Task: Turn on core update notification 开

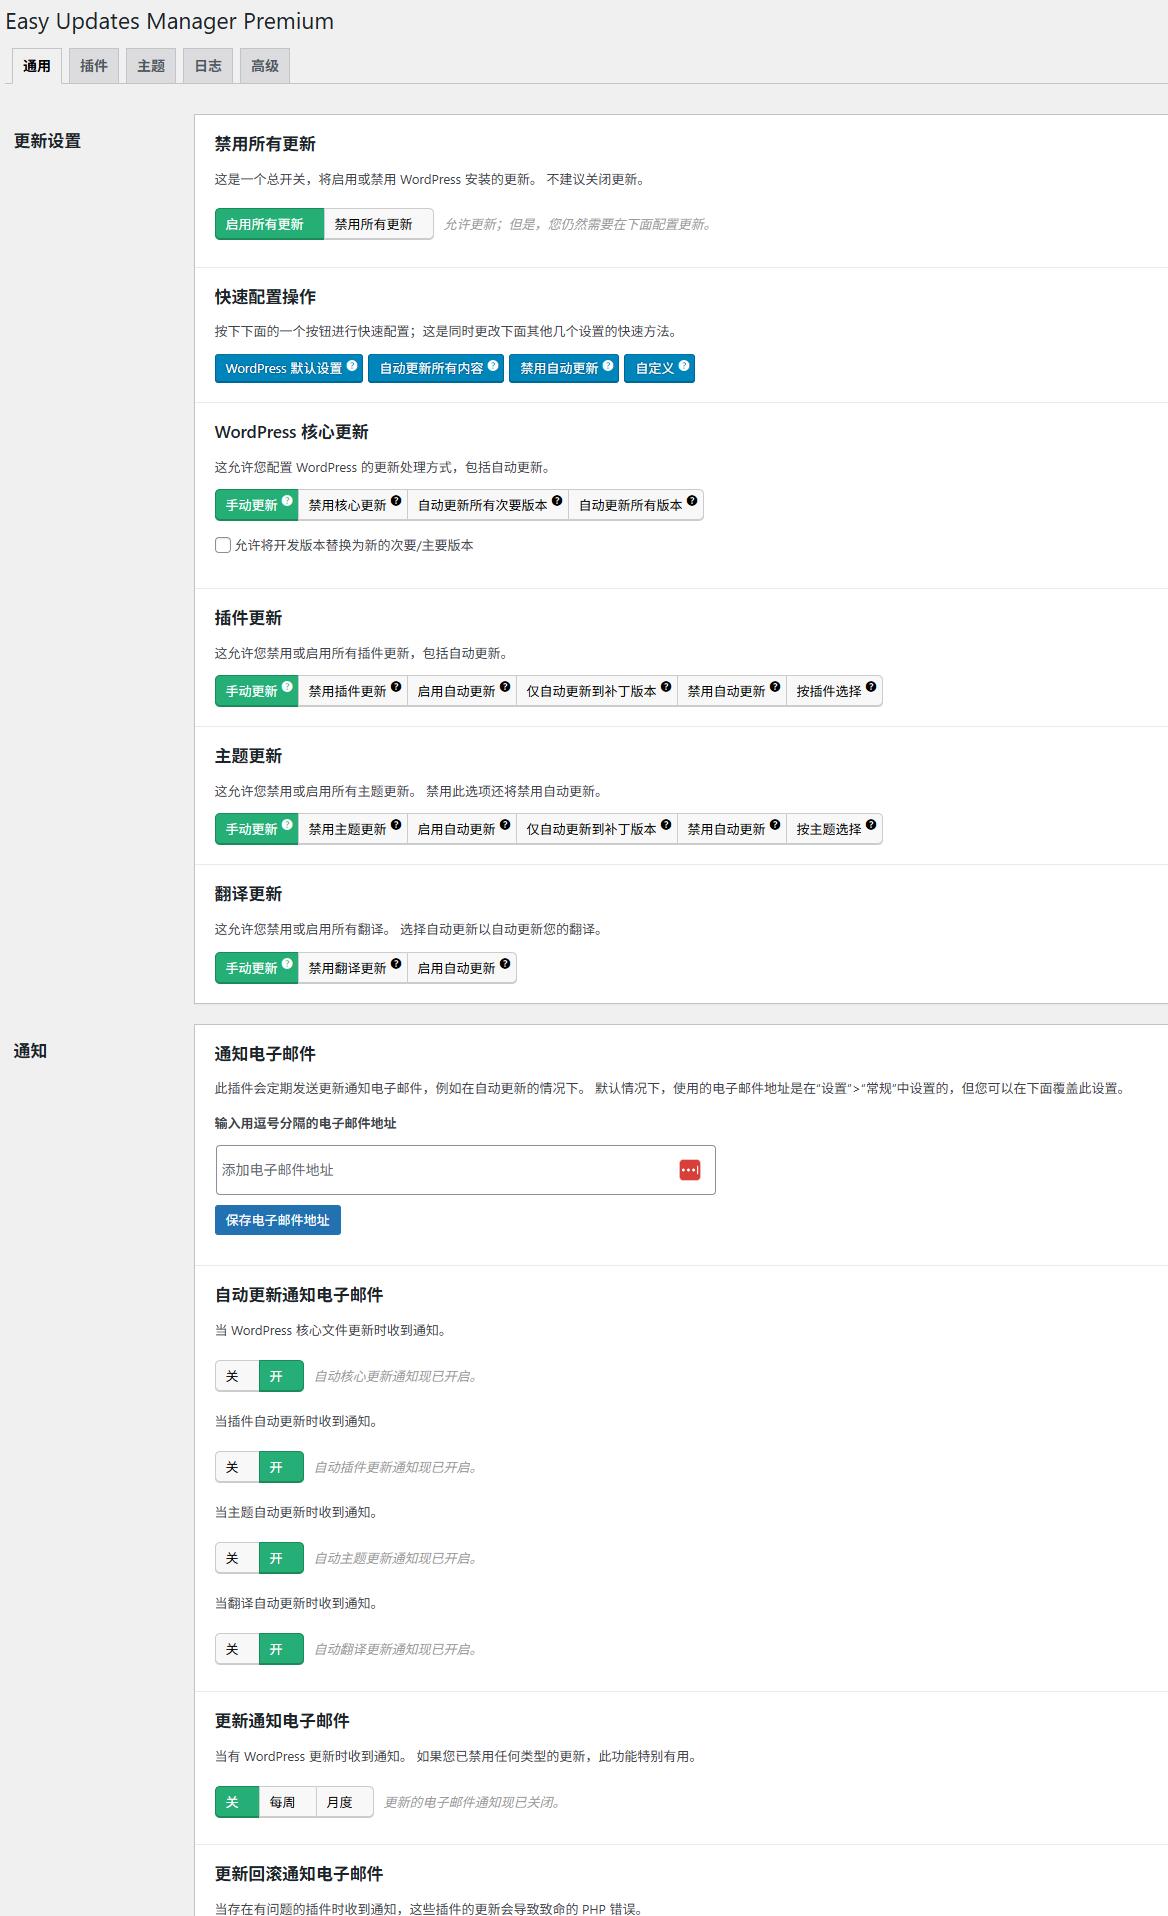Action: point(281,1376)
